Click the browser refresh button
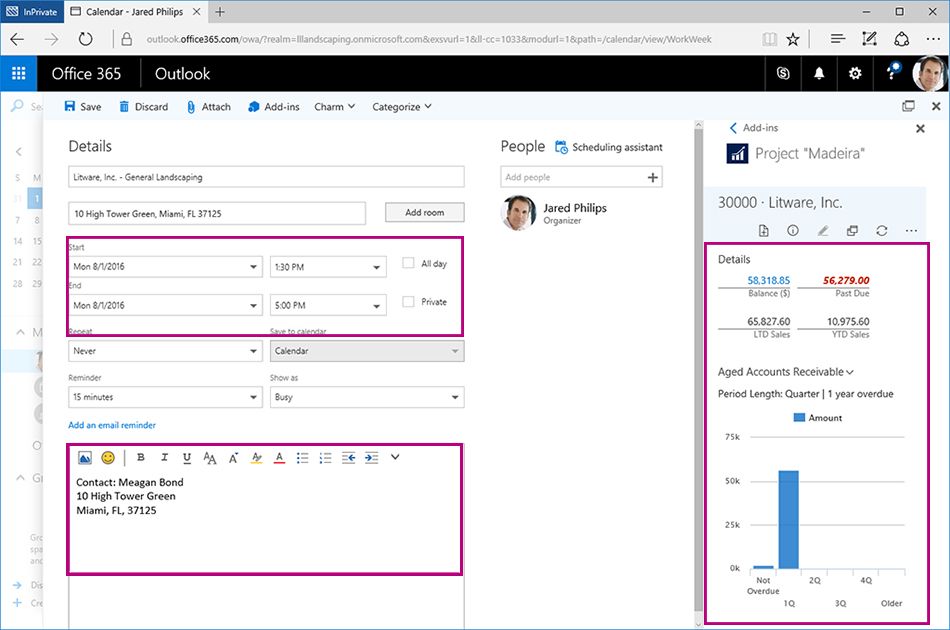The width and height of the screenshot is (950, 630). 85,39
